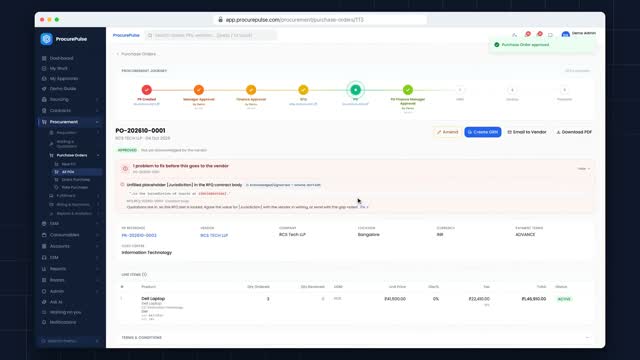The image size is (640, 360).
Task: Expand the Consumables section chevron
Action: tap(97, 235)
